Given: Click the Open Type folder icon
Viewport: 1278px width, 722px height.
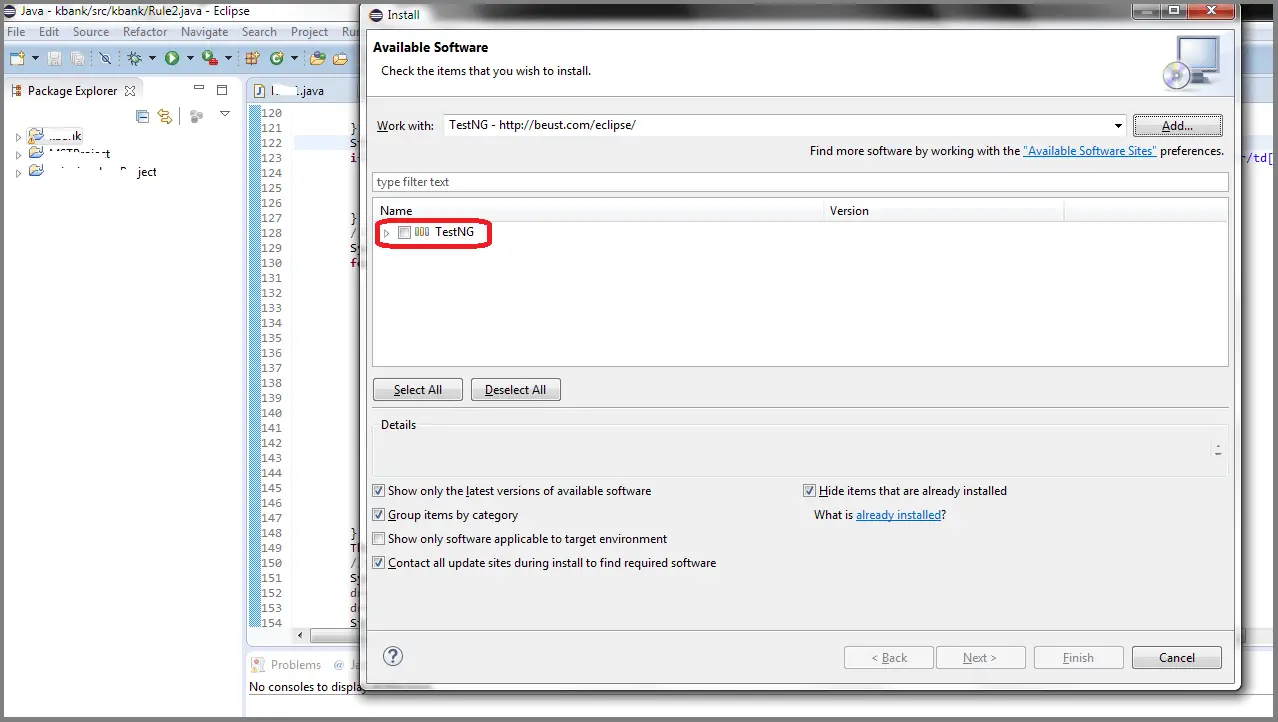Looking at the screenshot, I should (x=318, y=59).
